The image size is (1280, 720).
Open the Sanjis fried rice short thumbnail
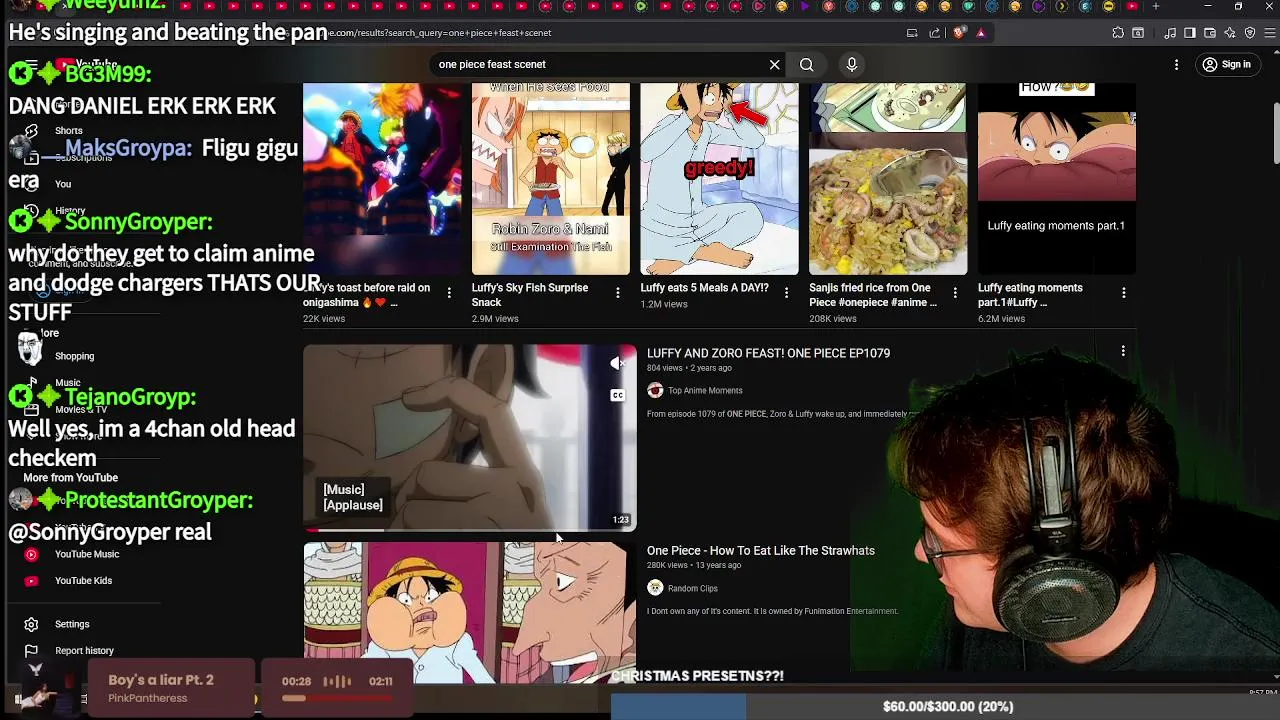[888, 179]
